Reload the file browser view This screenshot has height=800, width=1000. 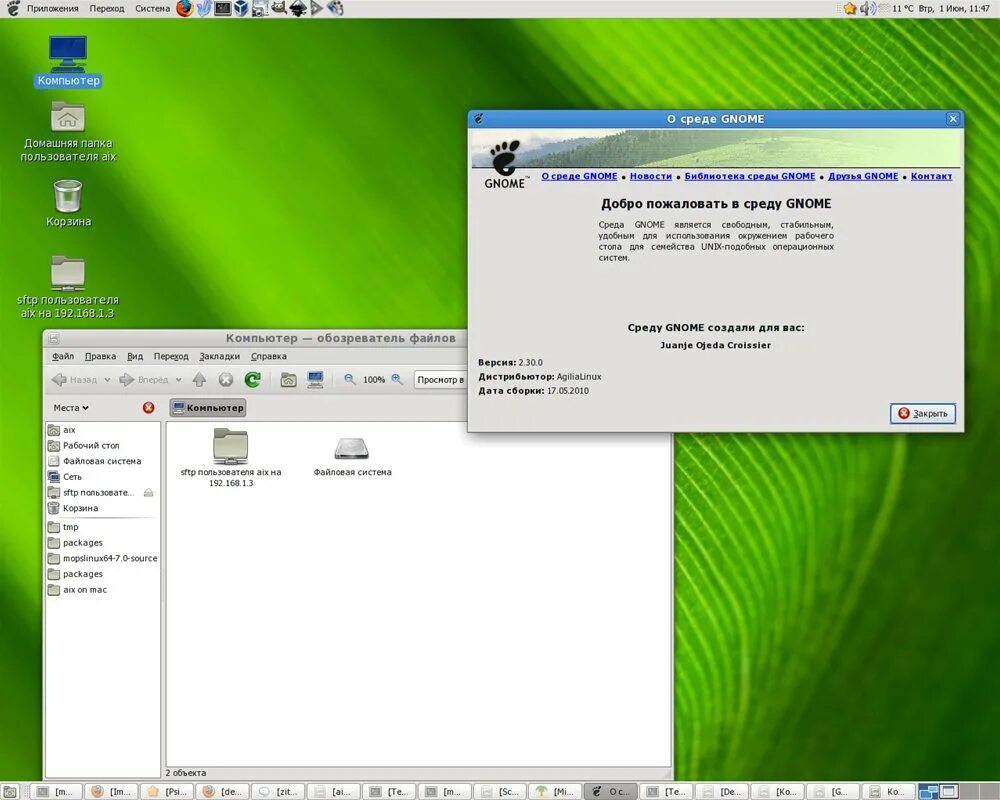[253, 378]
